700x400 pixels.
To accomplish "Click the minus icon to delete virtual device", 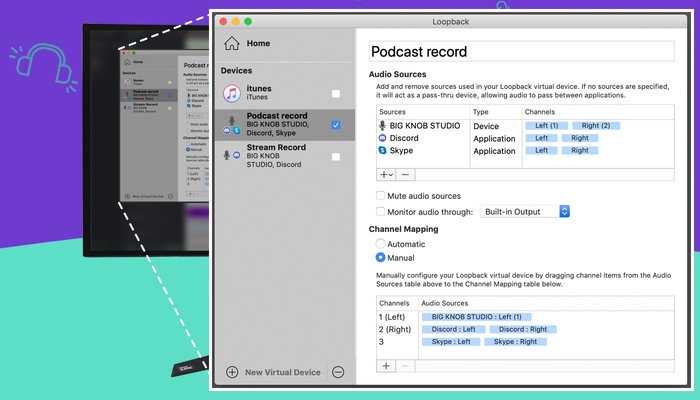I will point(338,372).
